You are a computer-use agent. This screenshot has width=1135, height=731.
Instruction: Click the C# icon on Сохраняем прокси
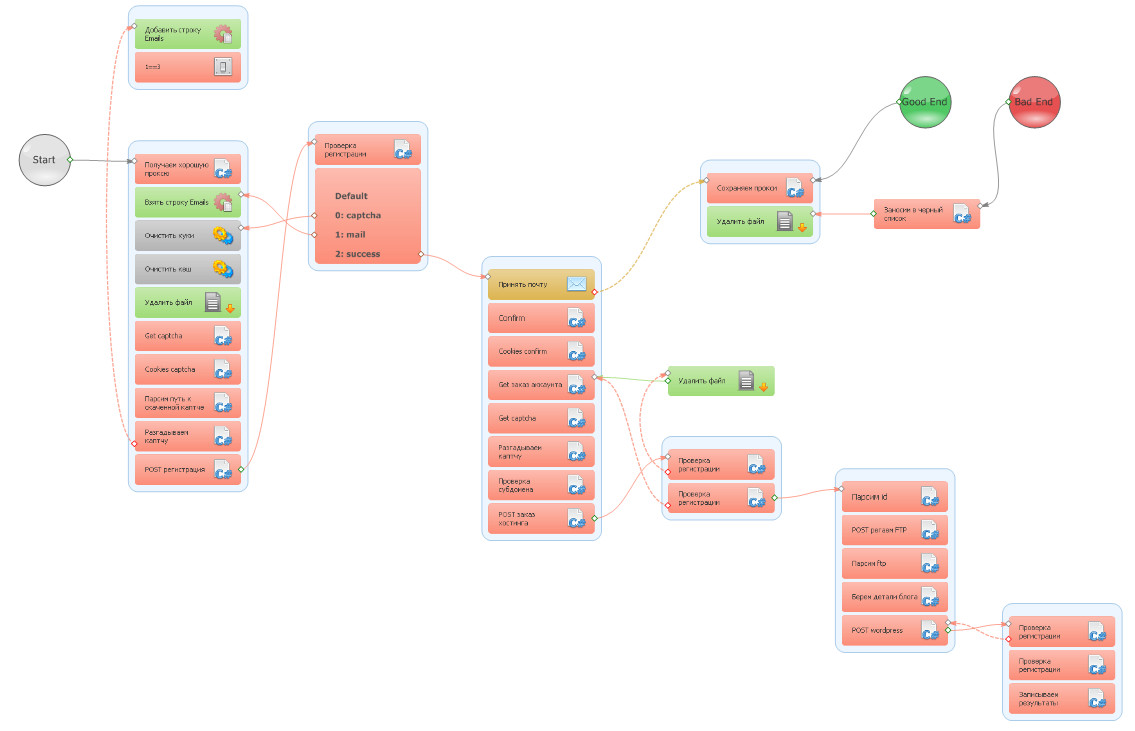pos(796,188)
